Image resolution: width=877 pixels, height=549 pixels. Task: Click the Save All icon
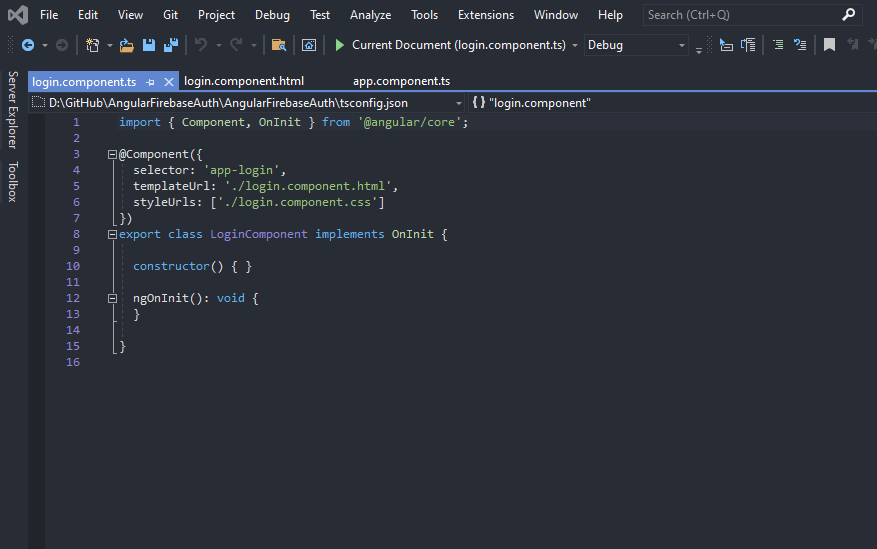click(171, 45)
